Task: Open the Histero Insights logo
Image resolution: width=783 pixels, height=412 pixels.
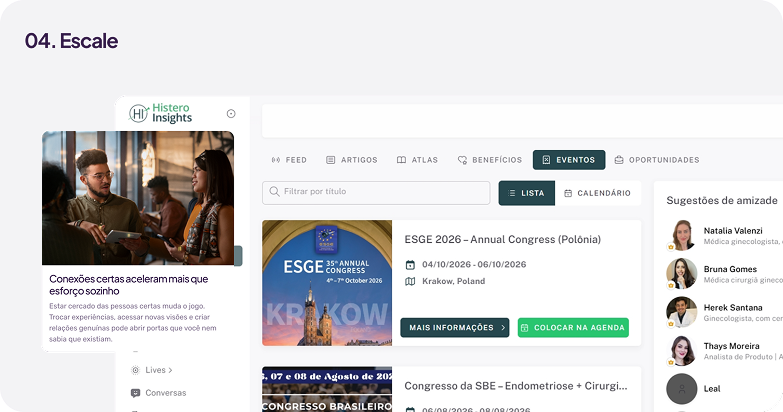Action: (160, 113)
